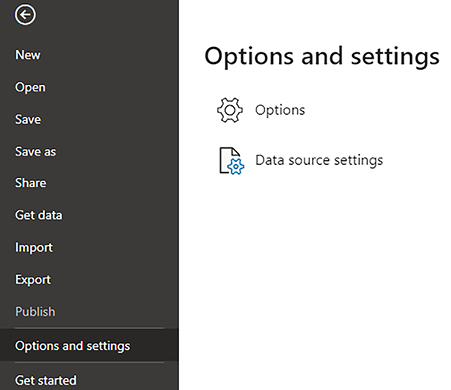
Task: Click the divider line above Get started
Action: coord(90,362)
